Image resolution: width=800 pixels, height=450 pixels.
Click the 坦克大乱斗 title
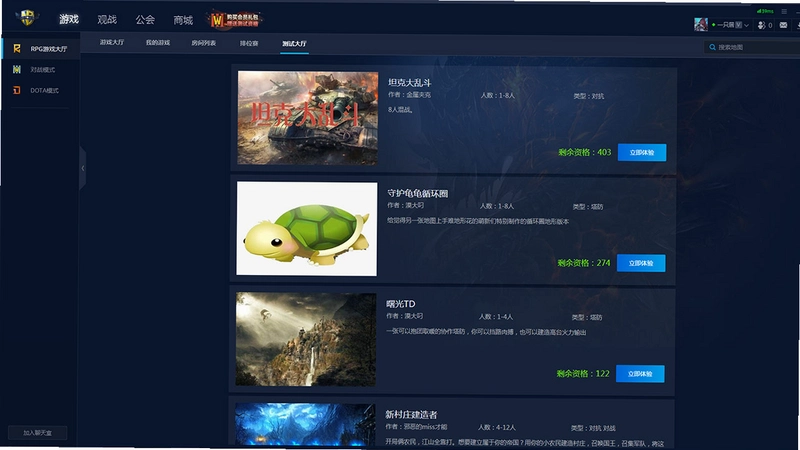(409, 83)
